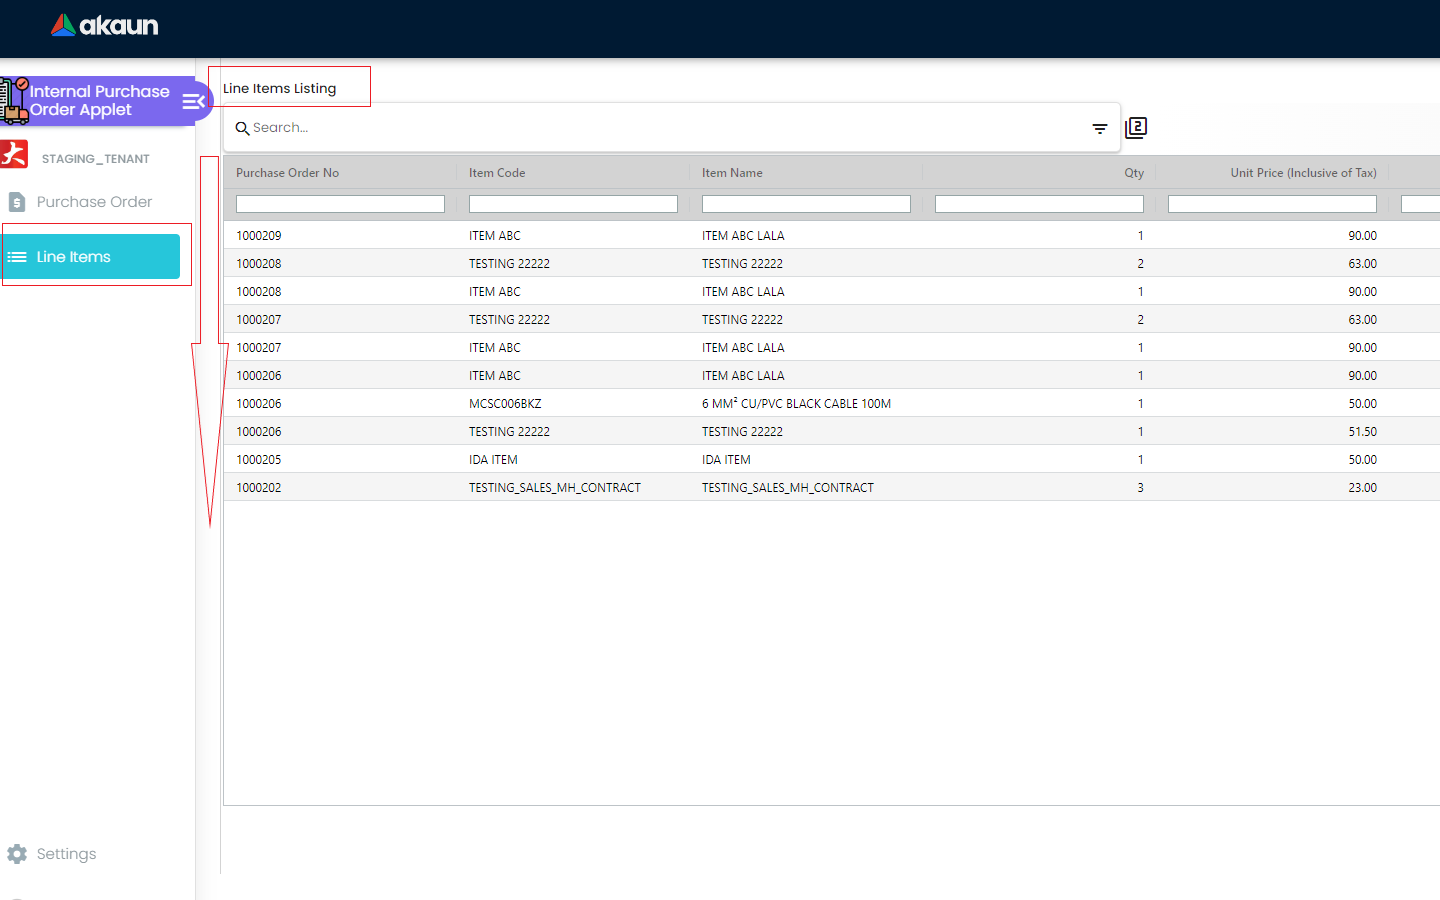Sort by Purchase Order No column header
Screen dimensions: 1440x900
pyautogui.click(x=287, y=173)
